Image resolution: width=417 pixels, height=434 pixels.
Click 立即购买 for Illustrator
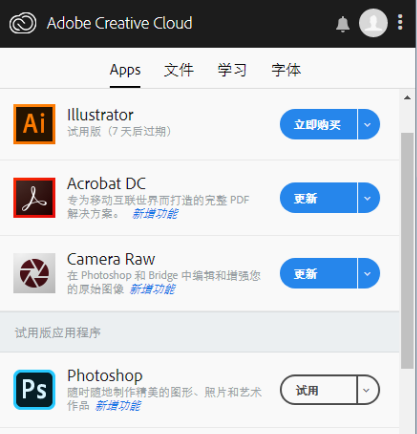pyautogui.click(x=318, y=124)
